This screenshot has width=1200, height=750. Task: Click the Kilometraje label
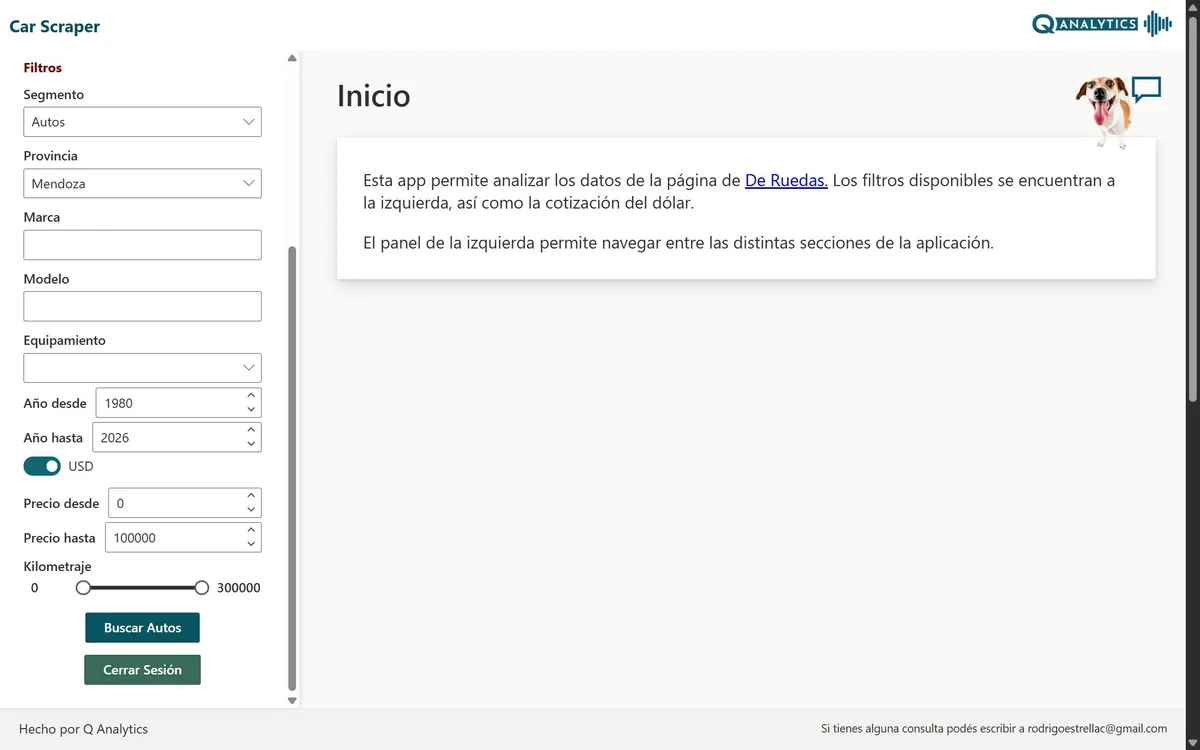click(57, 567)
